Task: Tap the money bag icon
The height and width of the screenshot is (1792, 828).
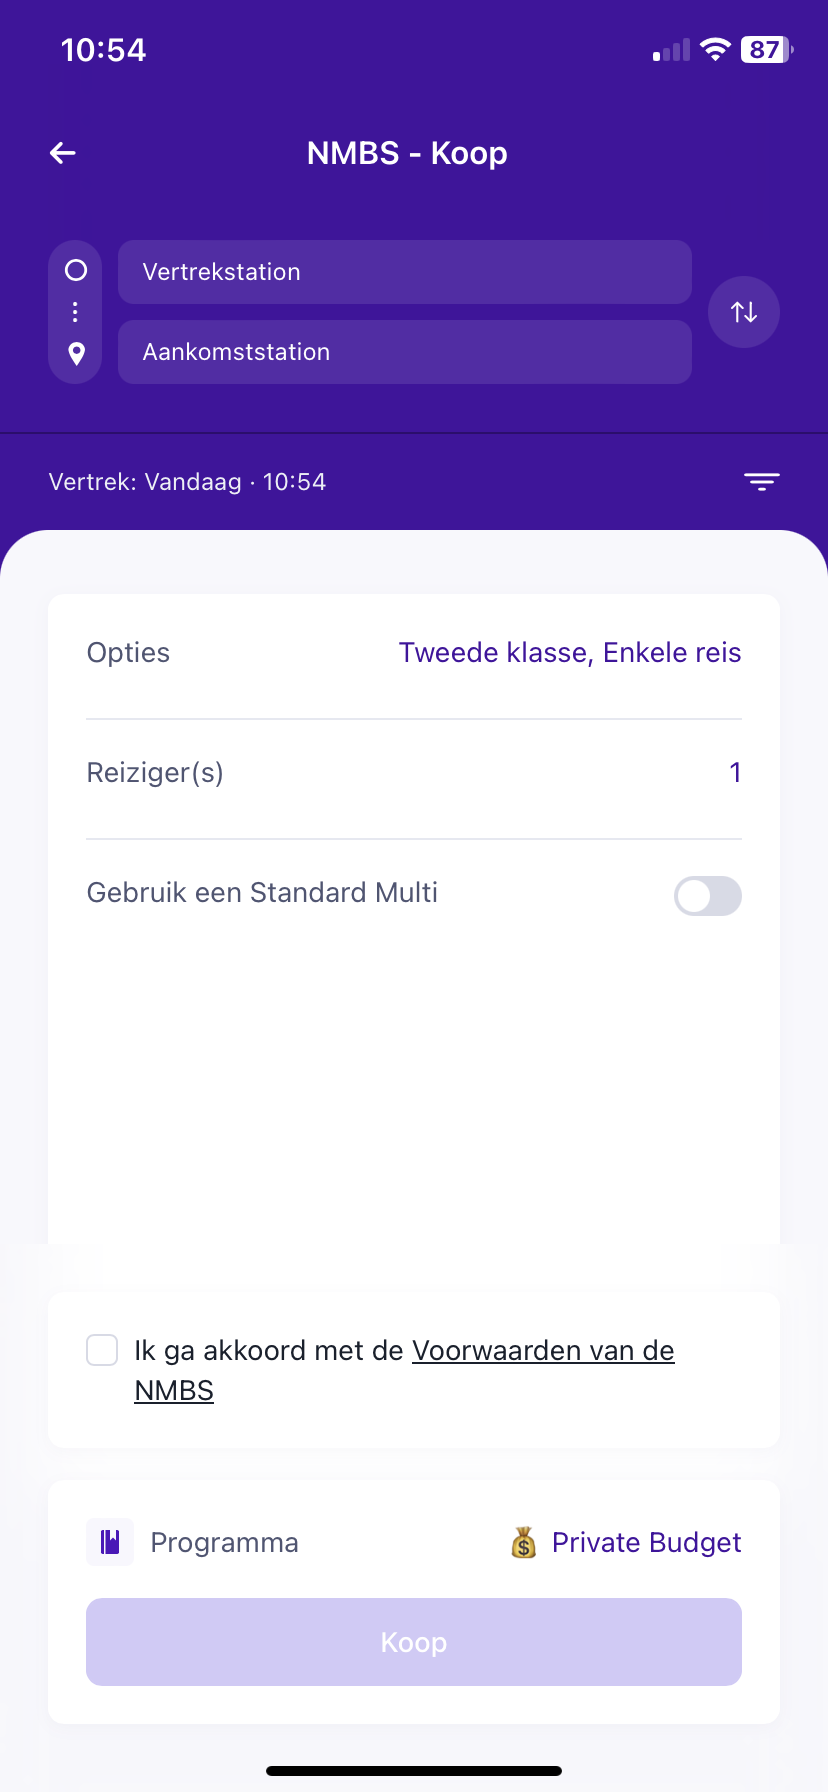Action: pyautogui.click(x=524, y=1543)
